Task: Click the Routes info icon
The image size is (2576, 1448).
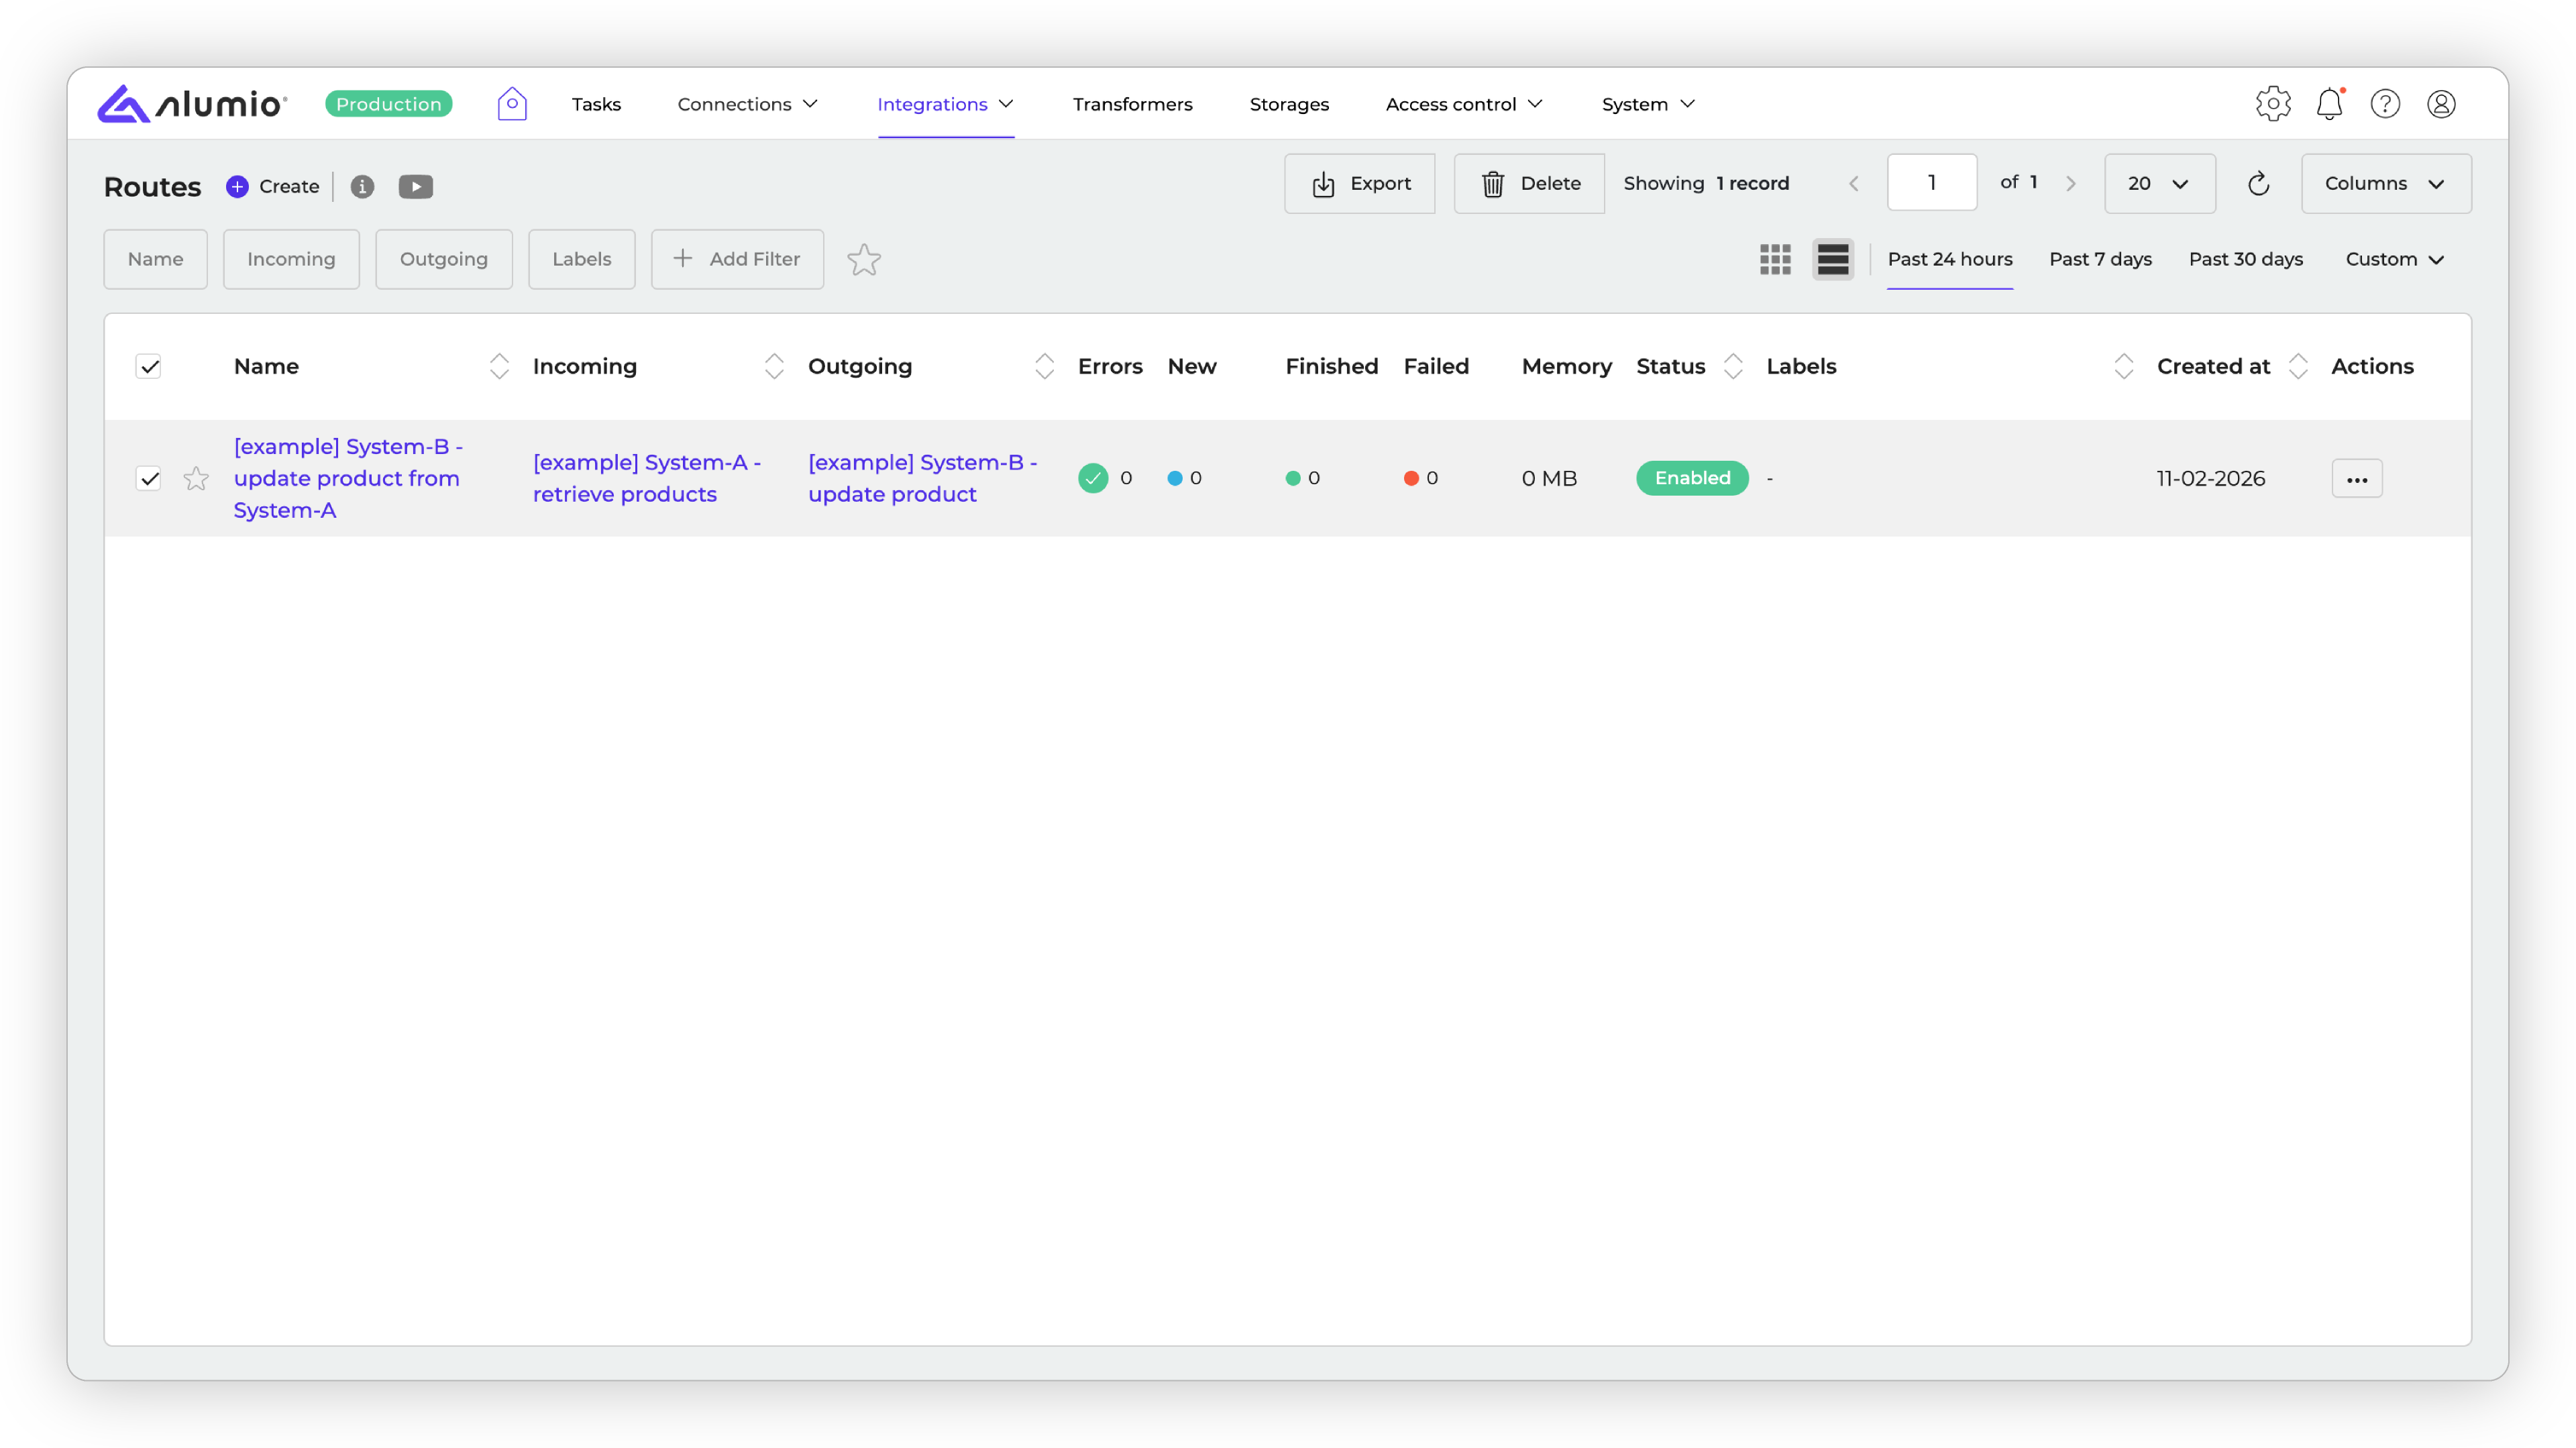Action: point(362,187)
